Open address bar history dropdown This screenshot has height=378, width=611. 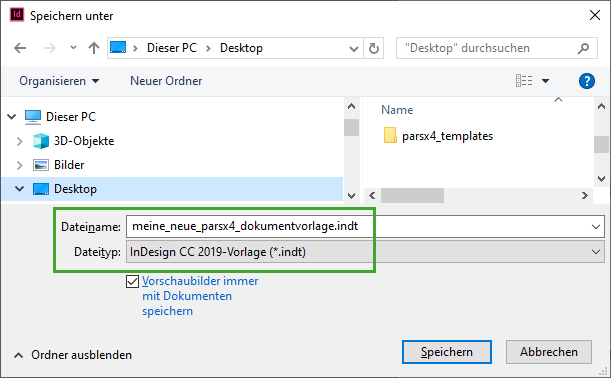(353, 48)
